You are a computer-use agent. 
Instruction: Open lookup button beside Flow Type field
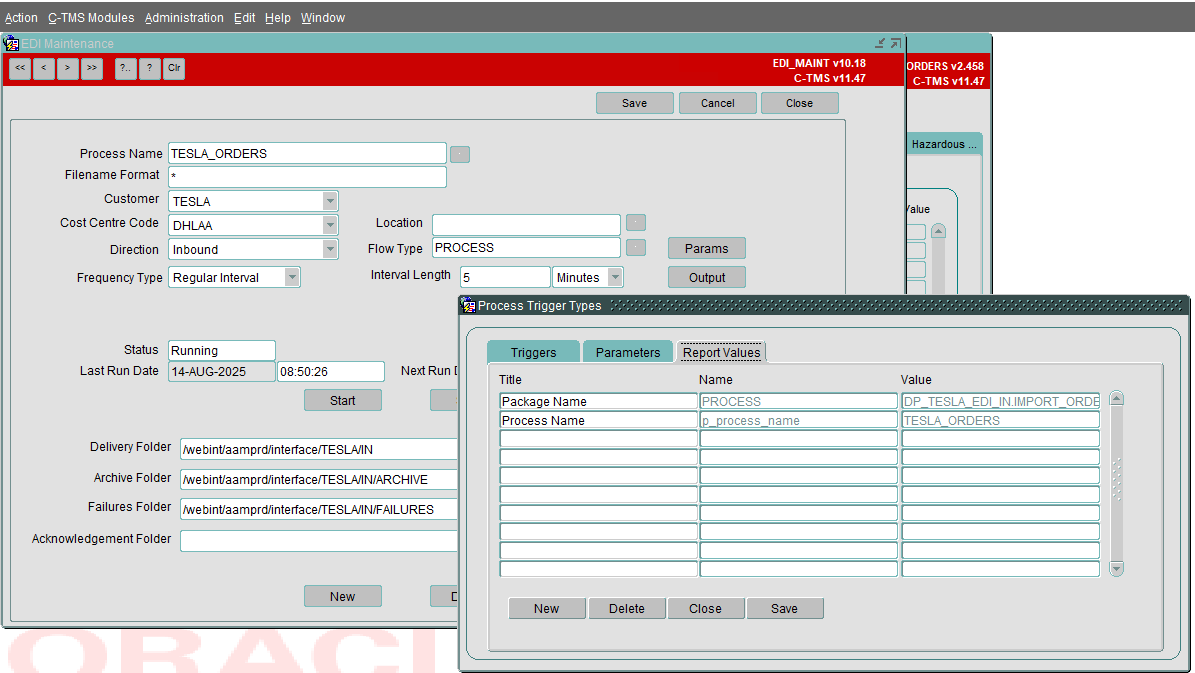636,248
